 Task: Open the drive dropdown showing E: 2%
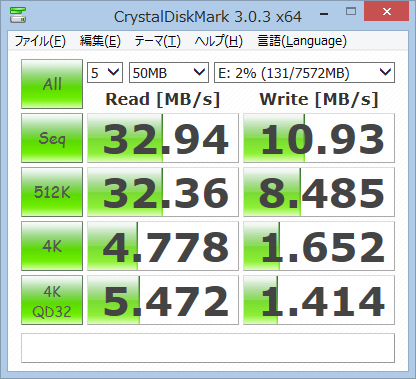[x=304, y=72]
